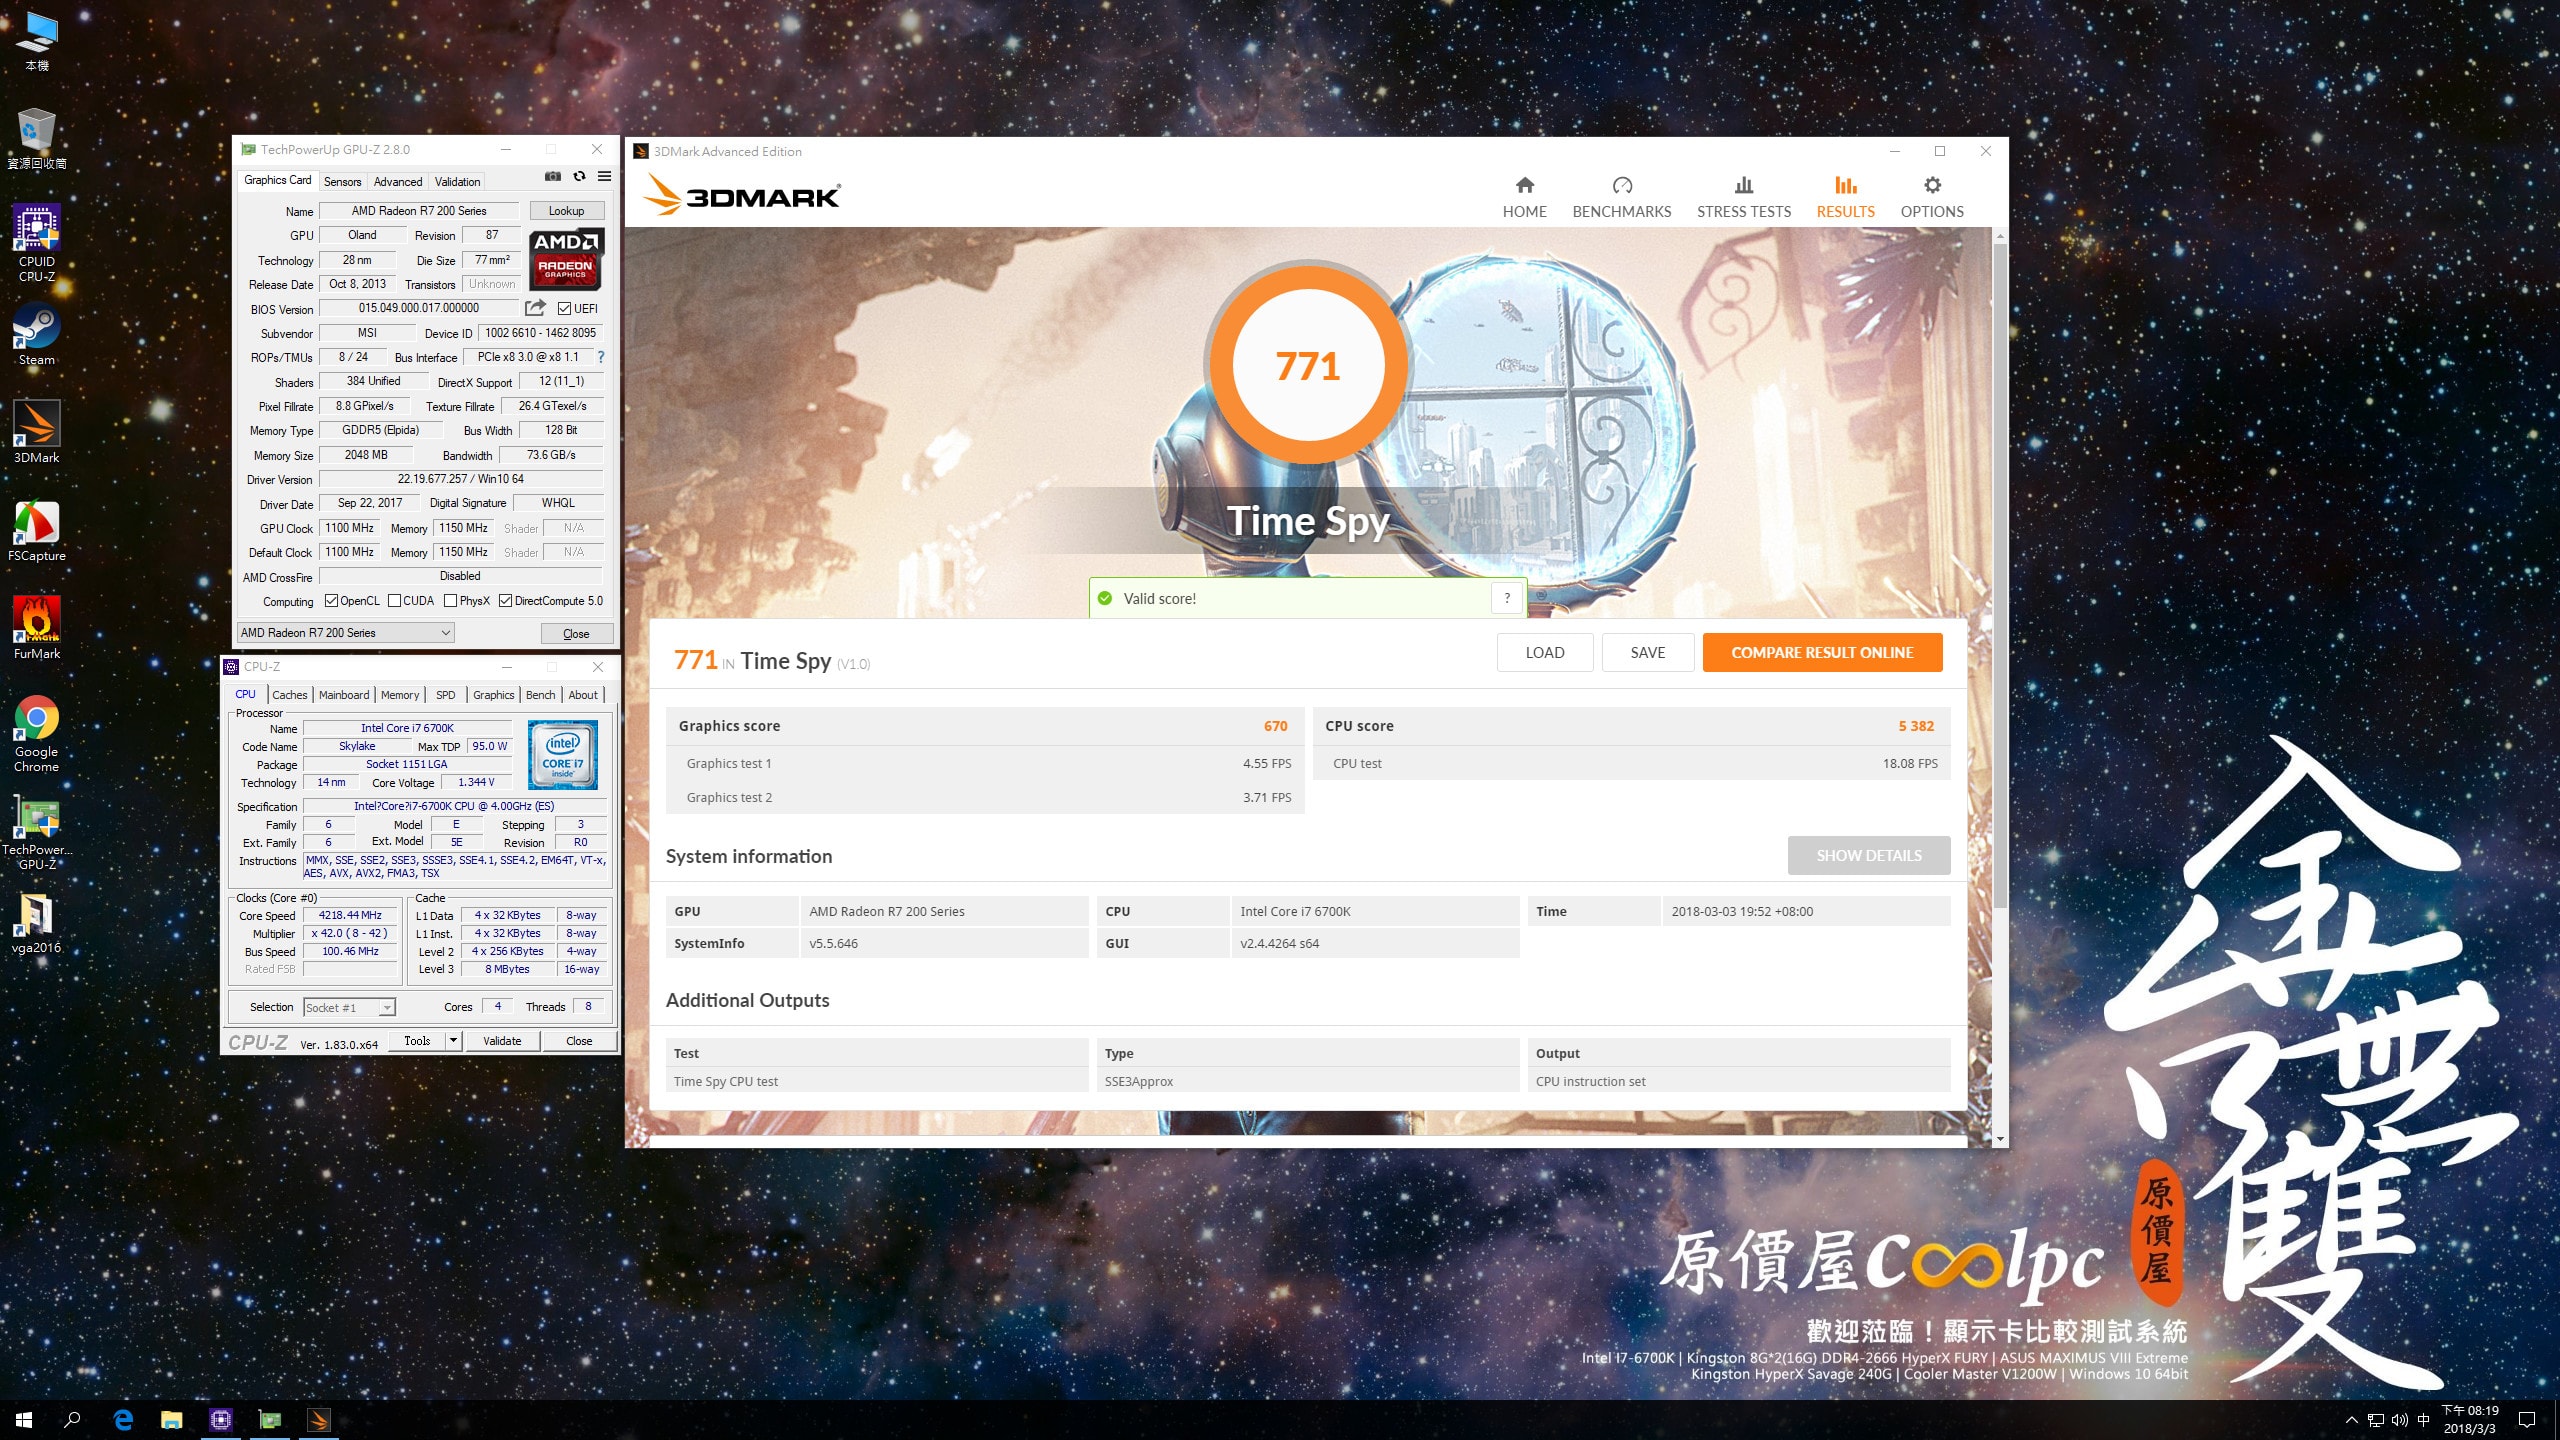The height and width of the screenshot is (1440, 2560).
Task: Click the GPU-Z Lookup button
Action: coord(566,211)
